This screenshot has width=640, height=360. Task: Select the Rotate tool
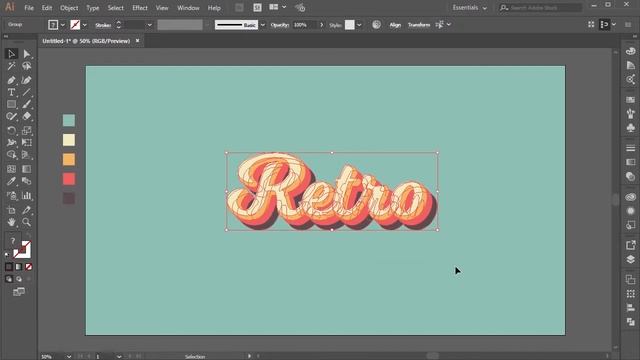[11, 131]
